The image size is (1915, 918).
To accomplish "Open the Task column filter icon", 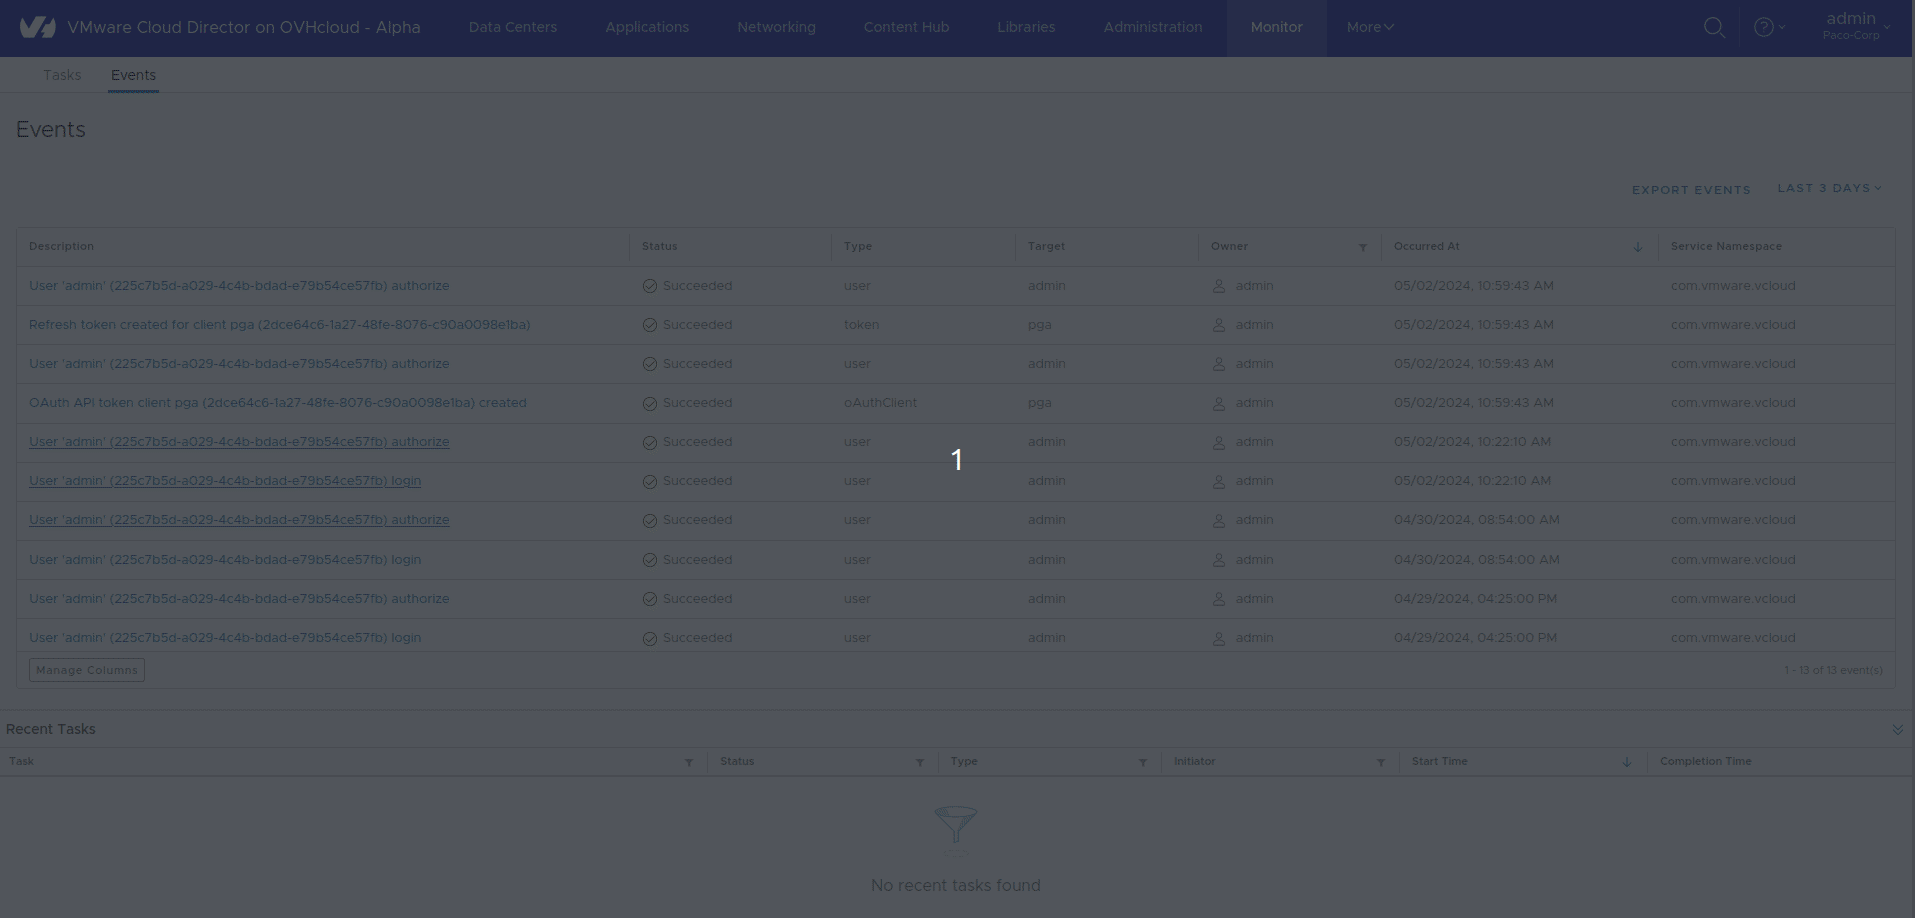I will pos(688,762).
